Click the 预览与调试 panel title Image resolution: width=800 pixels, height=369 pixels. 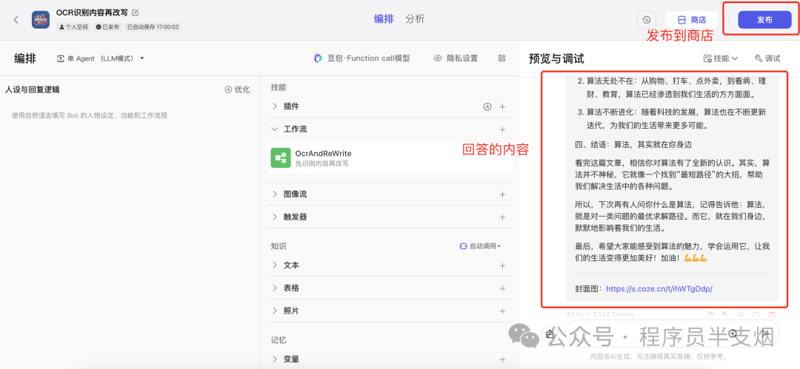point(557,59)
